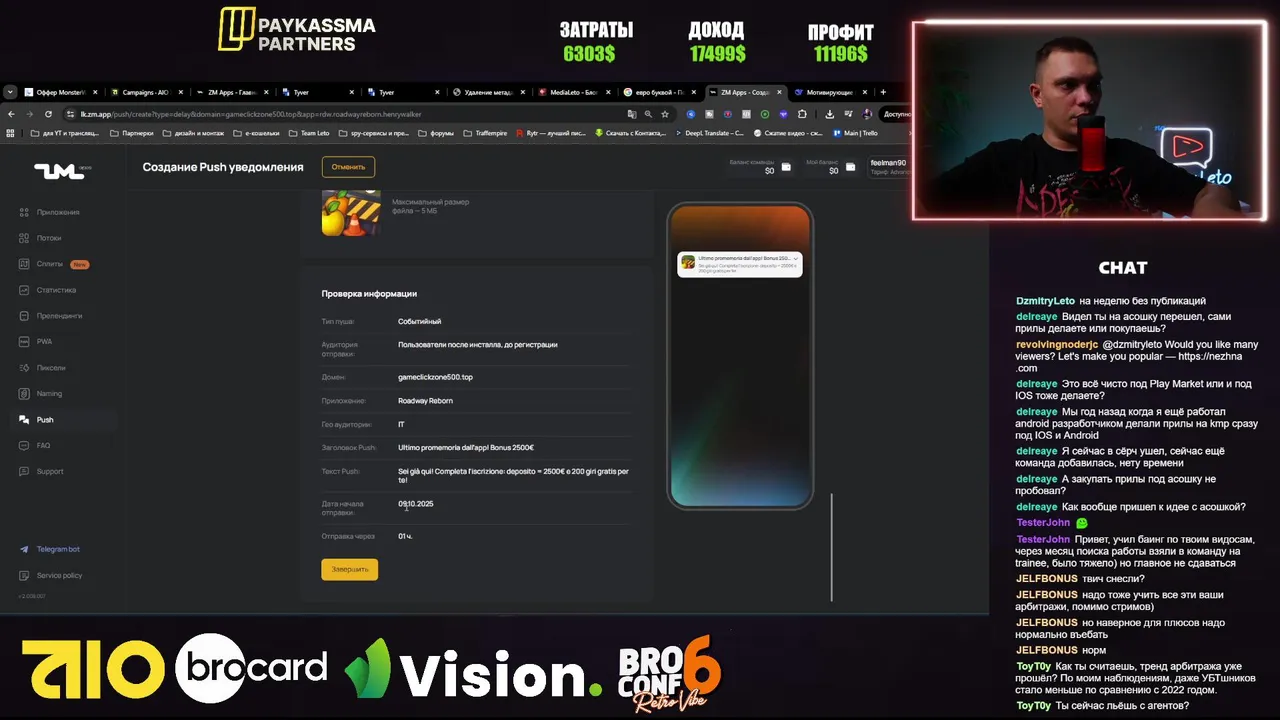
Task: Click the Приложения grid icon
Action: 24,212
